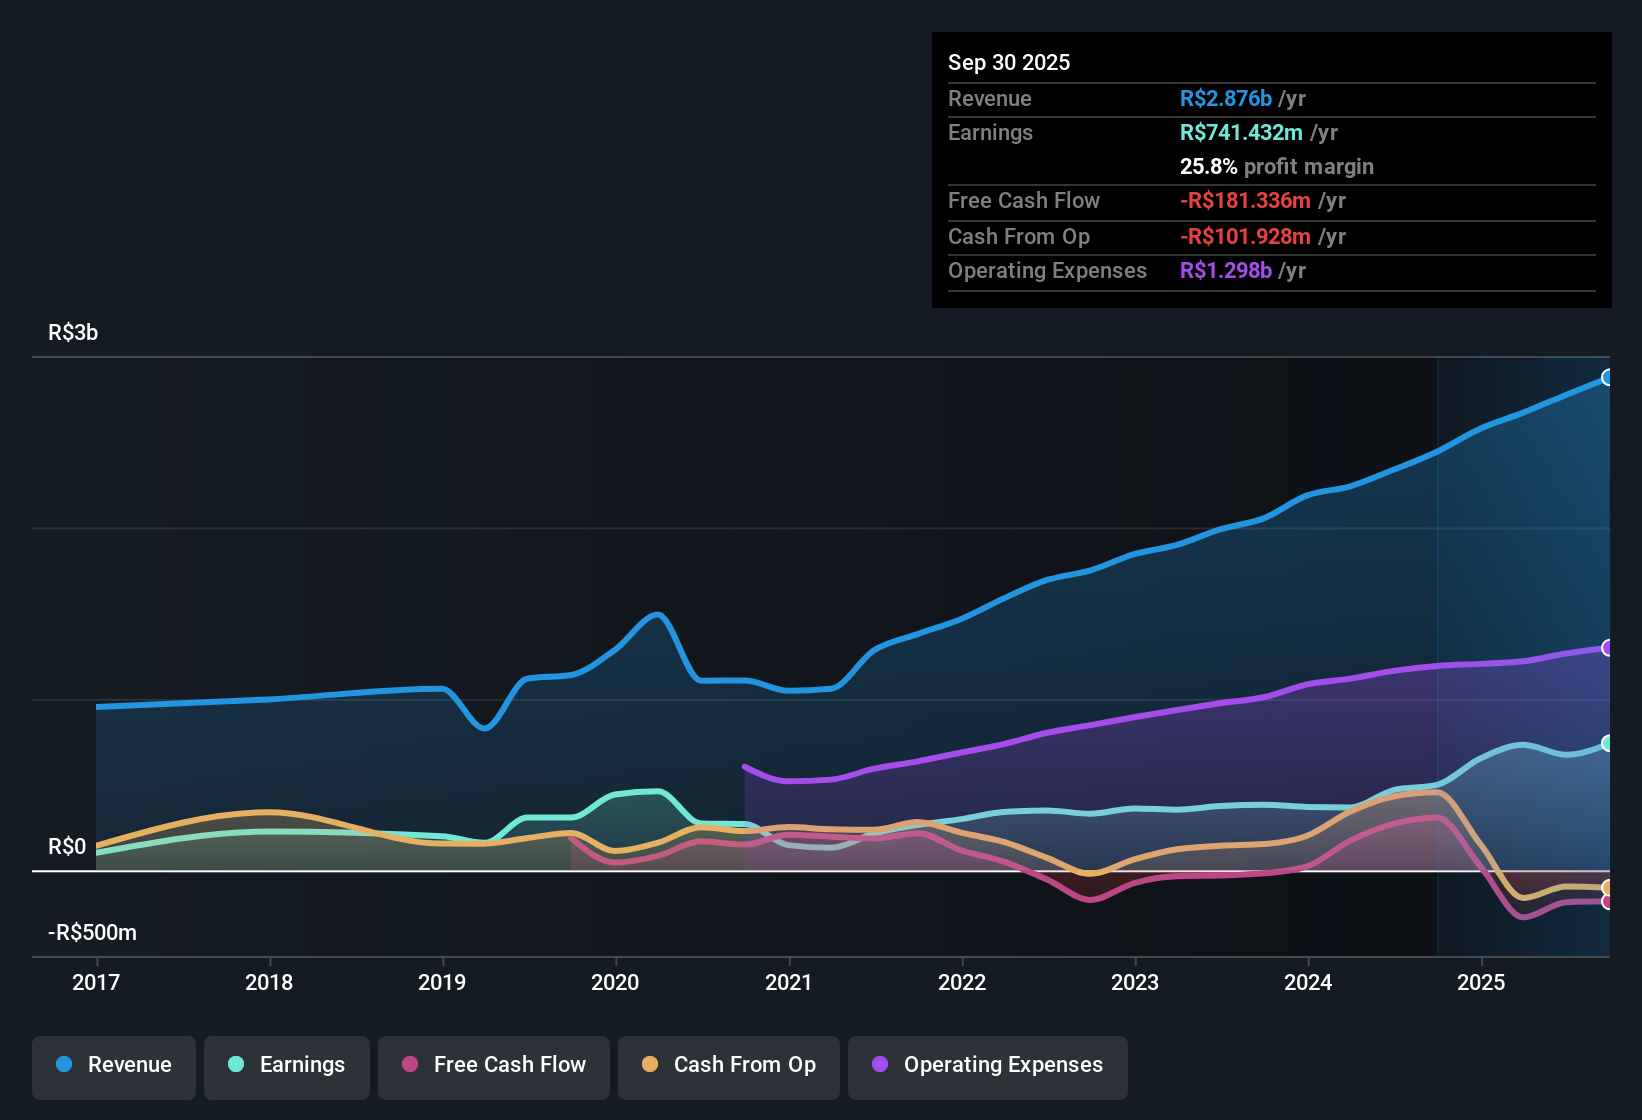Toggle the Revenue series visibility
This screenshot has height=1120, width=1642.
click(113, 1065)
